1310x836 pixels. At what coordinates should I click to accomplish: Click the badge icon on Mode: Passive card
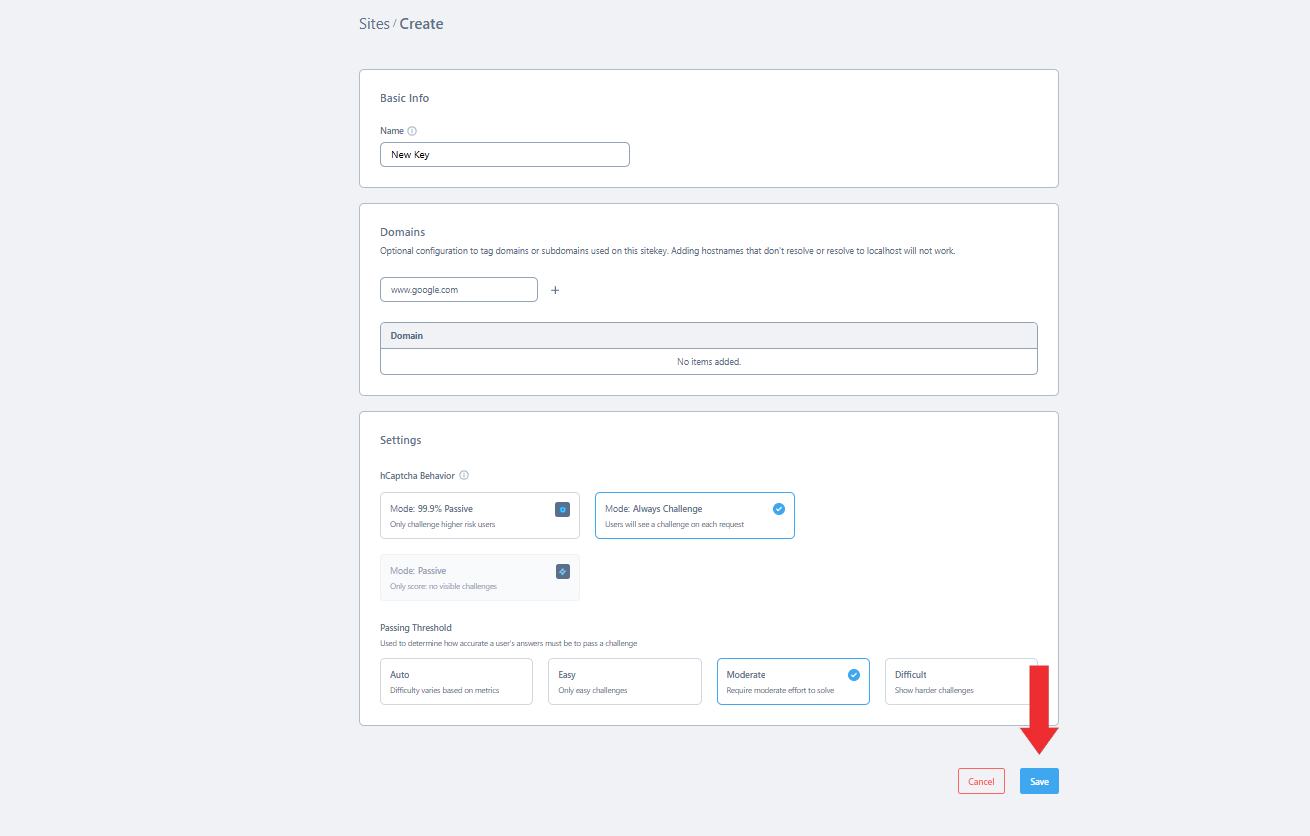(x=562, y=571)
